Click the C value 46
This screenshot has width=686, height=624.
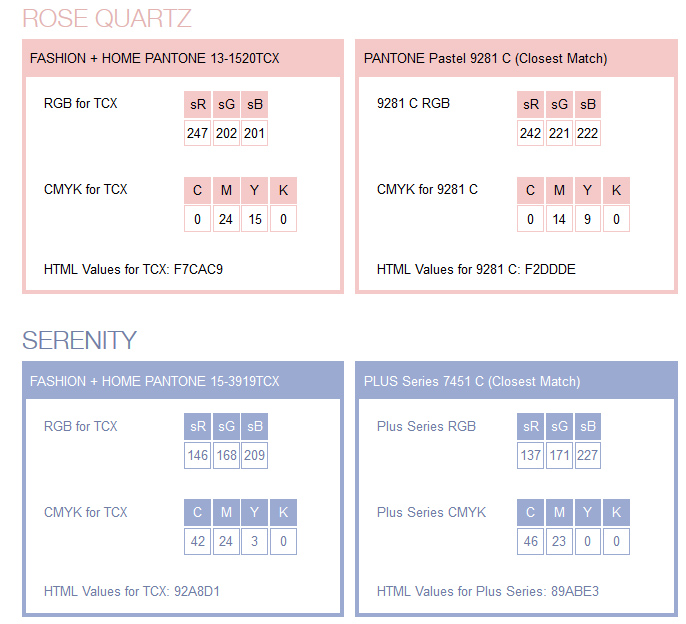[530, 542]
